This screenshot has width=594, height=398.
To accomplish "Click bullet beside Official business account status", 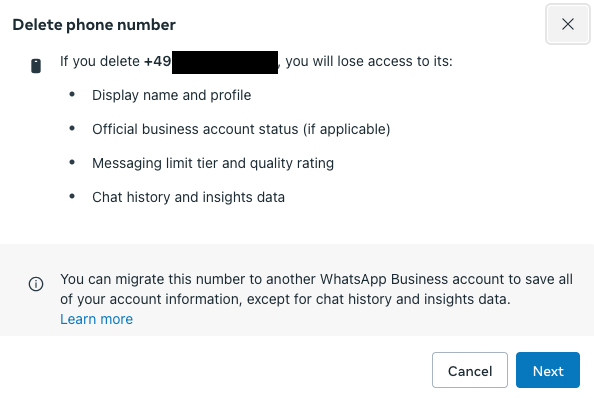I will [x=72, y=128].
